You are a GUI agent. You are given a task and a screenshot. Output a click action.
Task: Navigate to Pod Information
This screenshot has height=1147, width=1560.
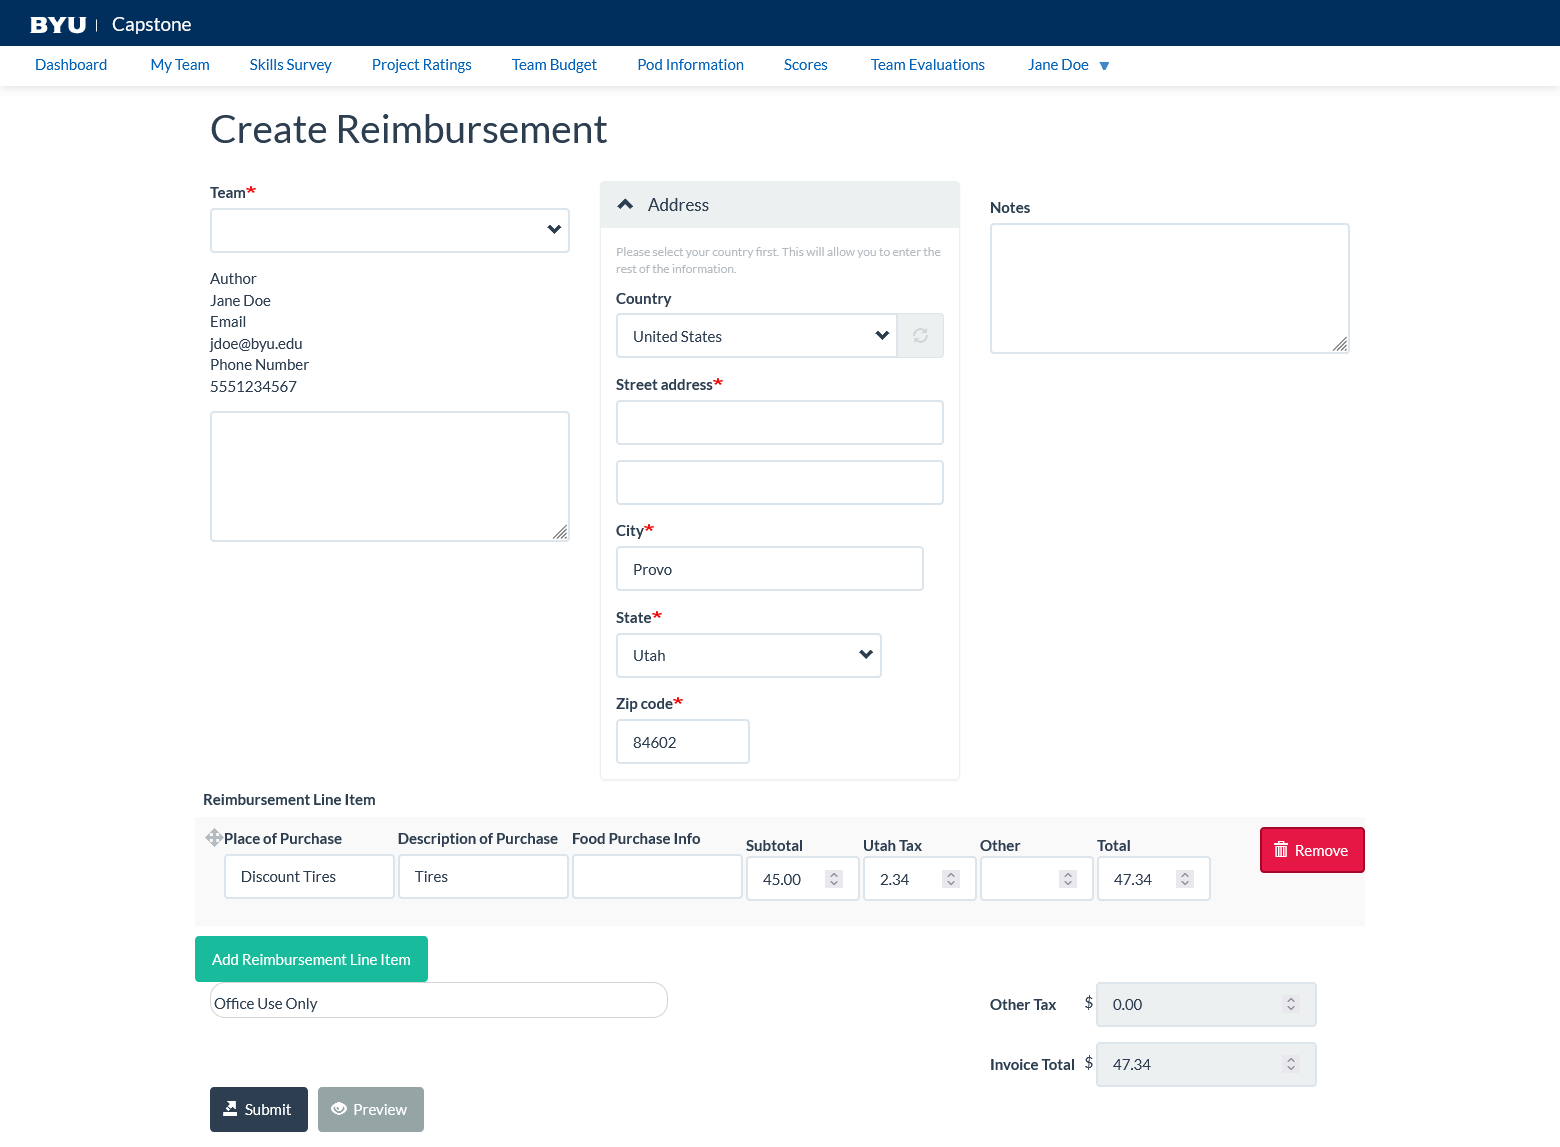[x=690, y=65]
